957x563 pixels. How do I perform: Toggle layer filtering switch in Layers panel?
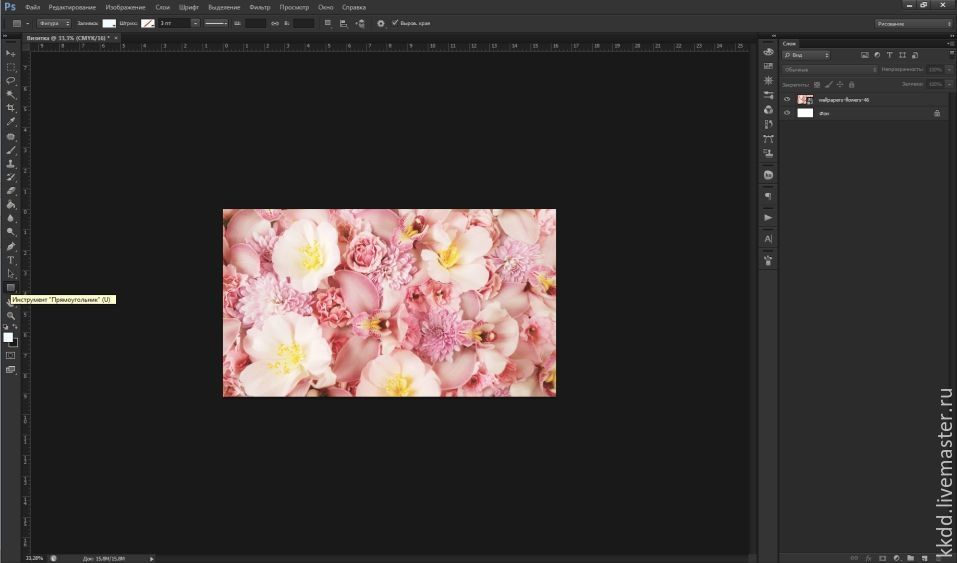point(950,55)
